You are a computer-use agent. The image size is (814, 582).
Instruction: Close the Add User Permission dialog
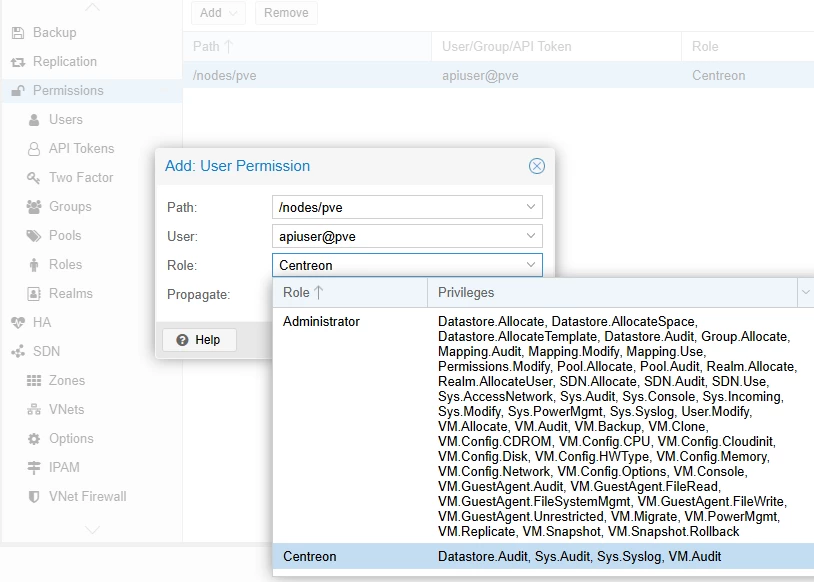click(x=537, y=166)
